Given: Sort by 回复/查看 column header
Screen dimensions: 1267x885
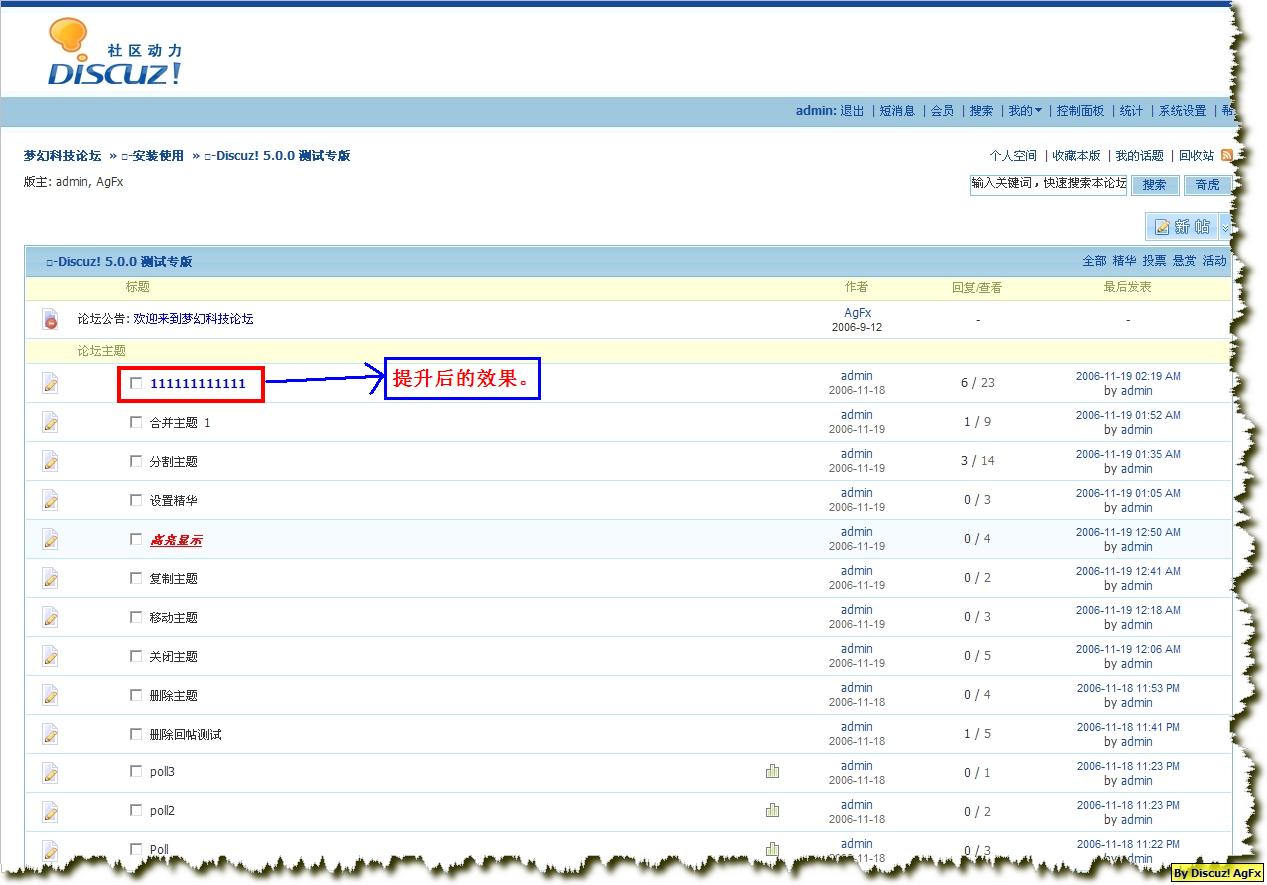Looking at the screenshot, I should [976, 287].
